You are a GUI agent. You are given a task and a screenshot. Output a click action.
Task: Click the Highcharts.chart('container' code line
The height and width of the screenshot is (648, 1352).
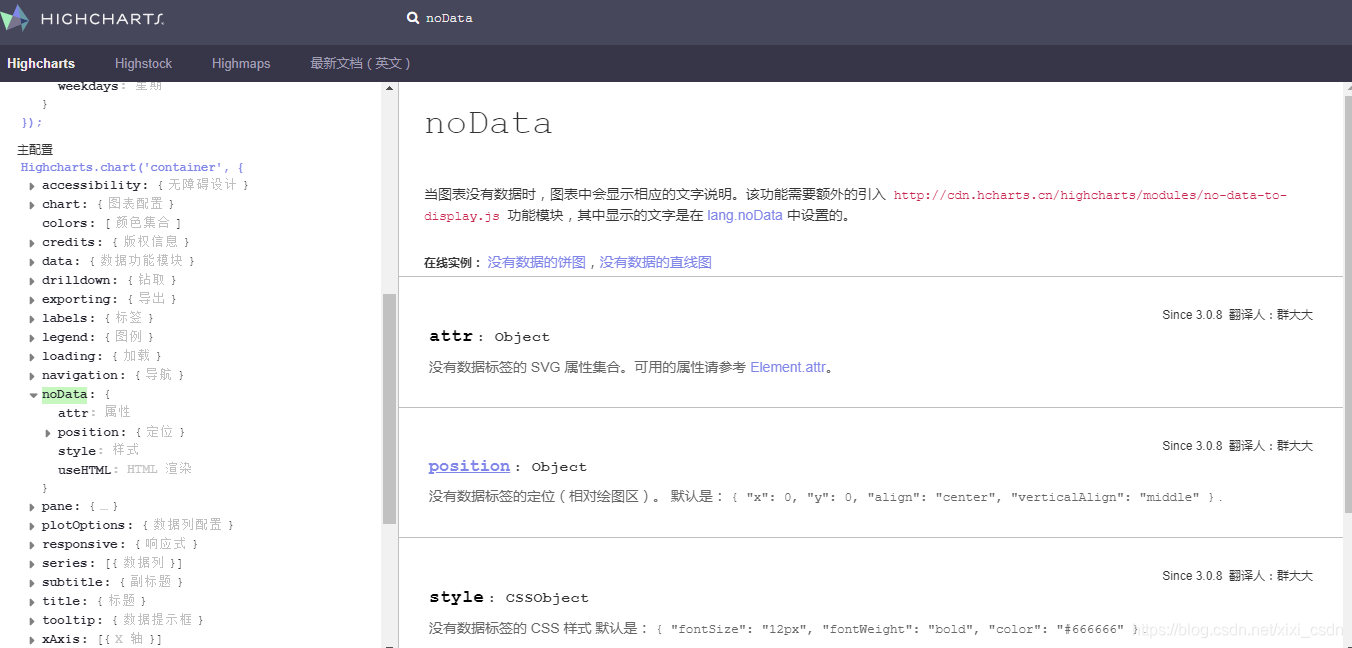pos(132,167)
